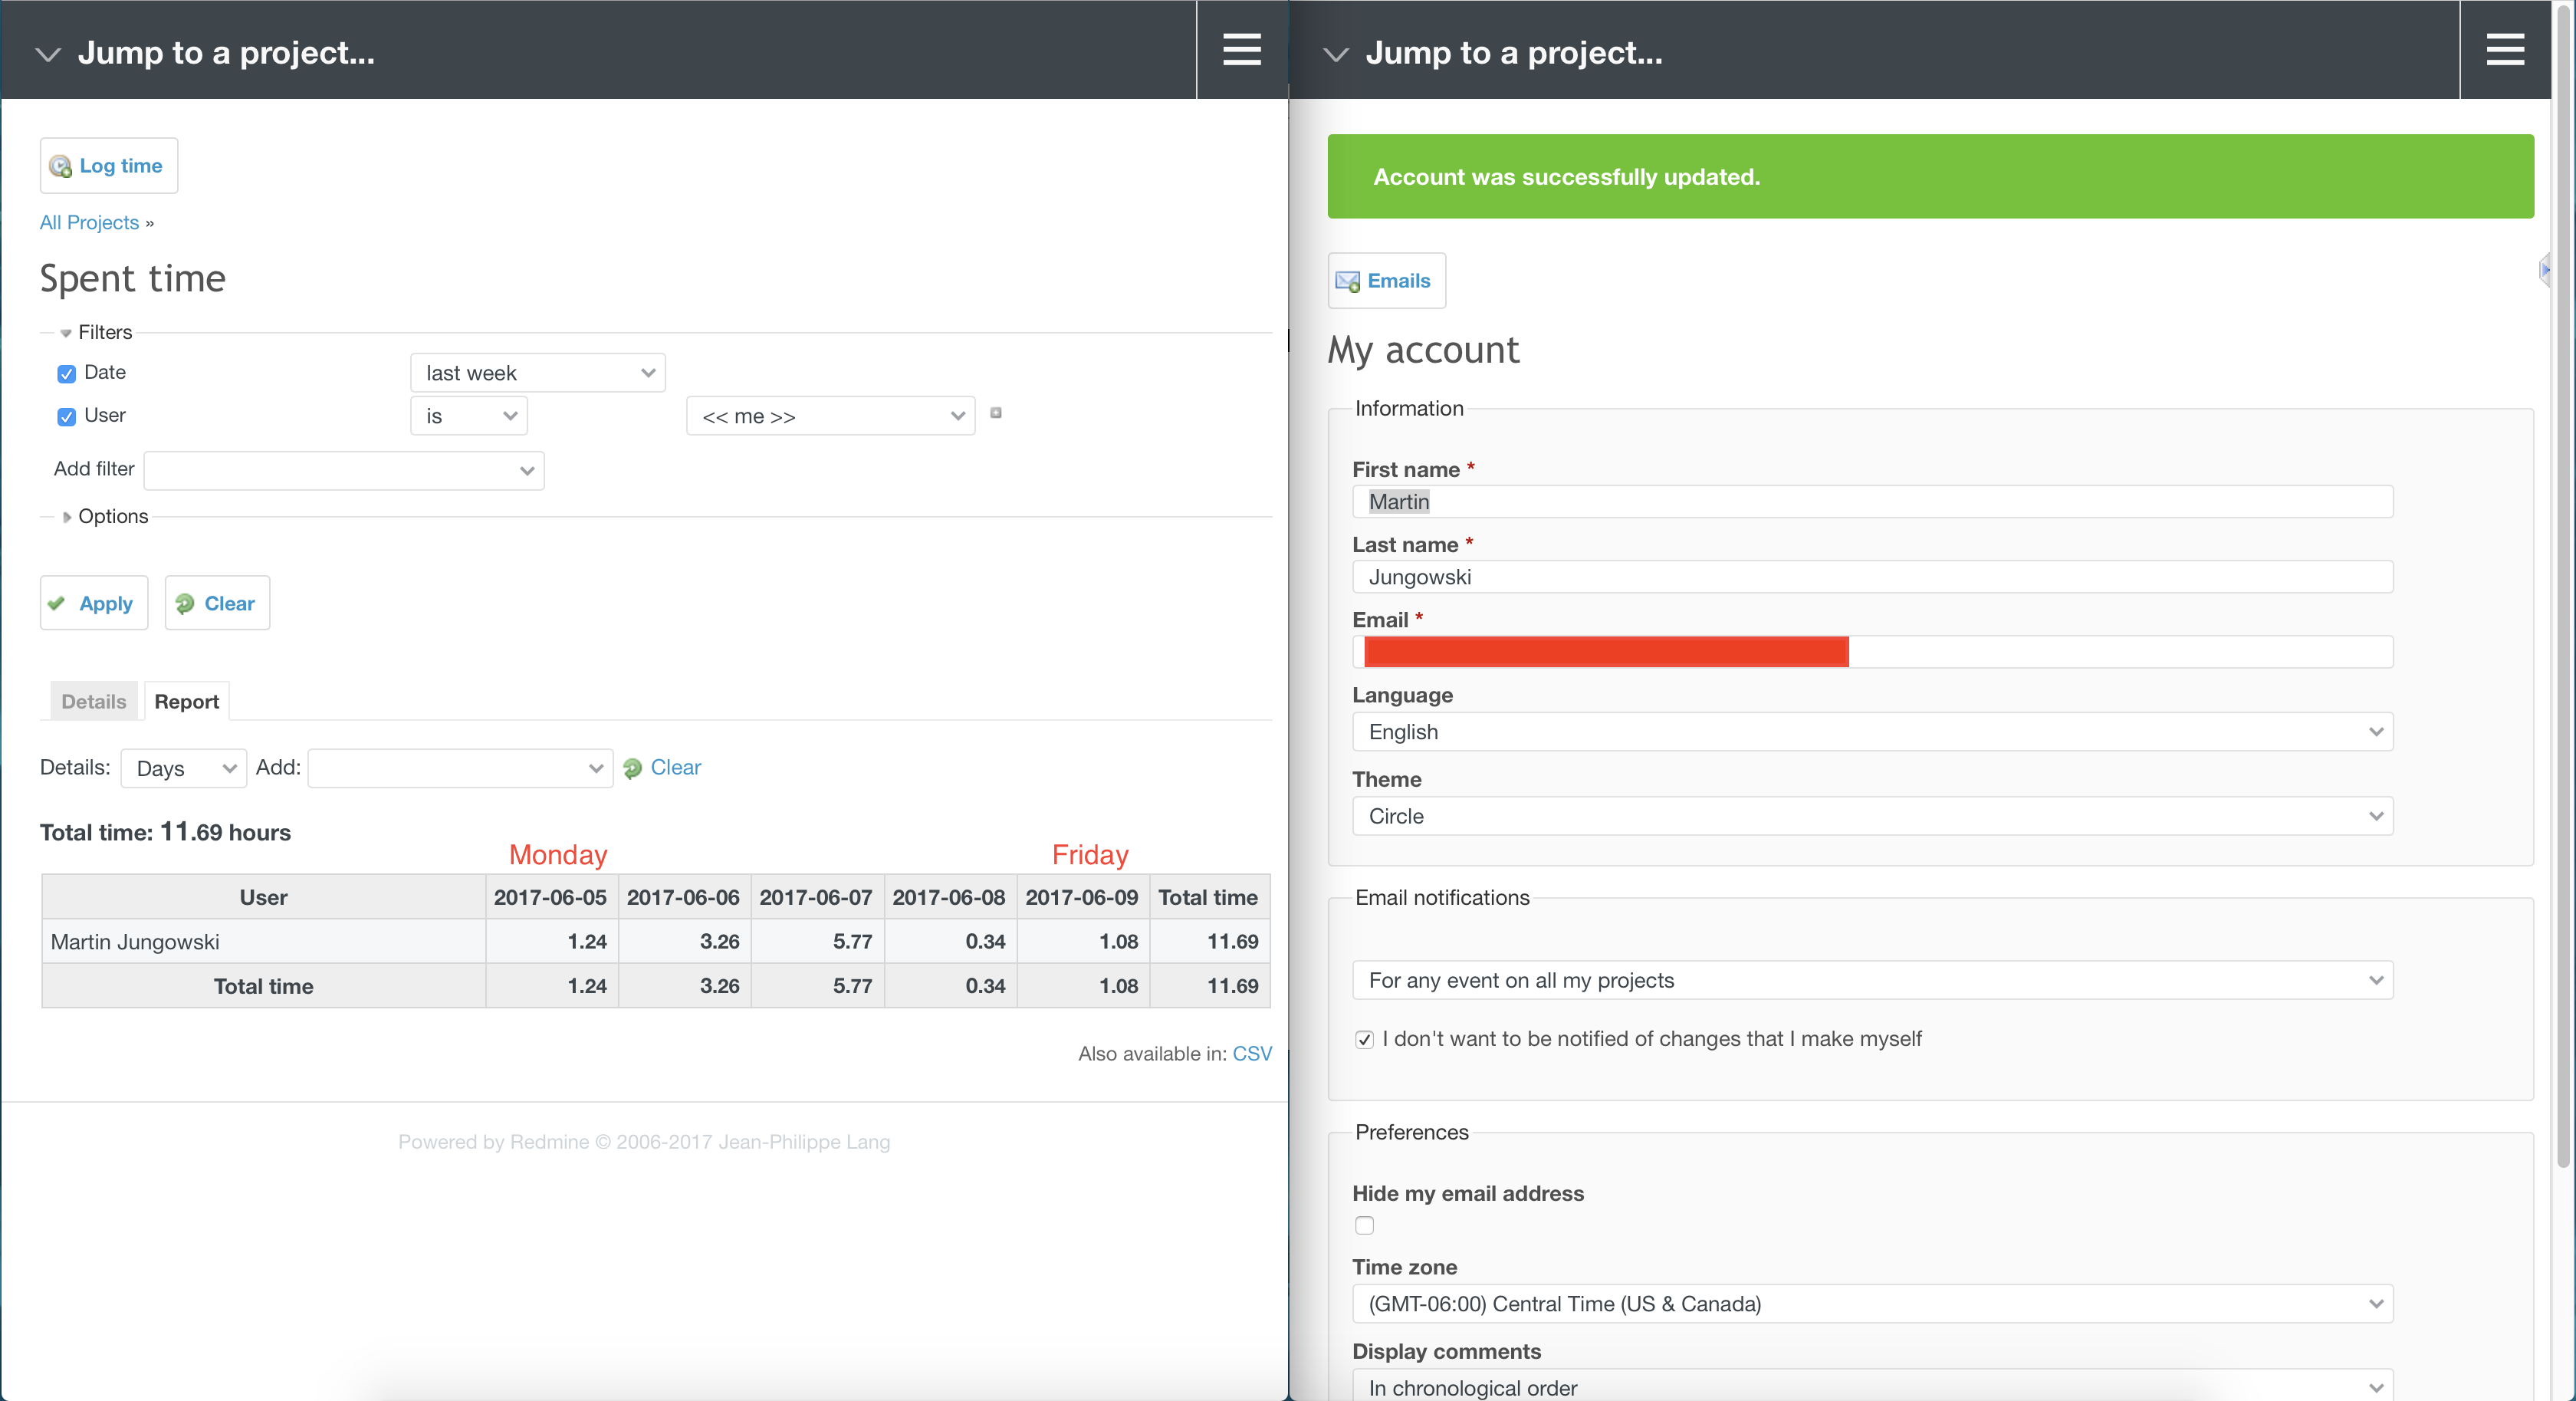Click the Emails button

coord(1386,281)
